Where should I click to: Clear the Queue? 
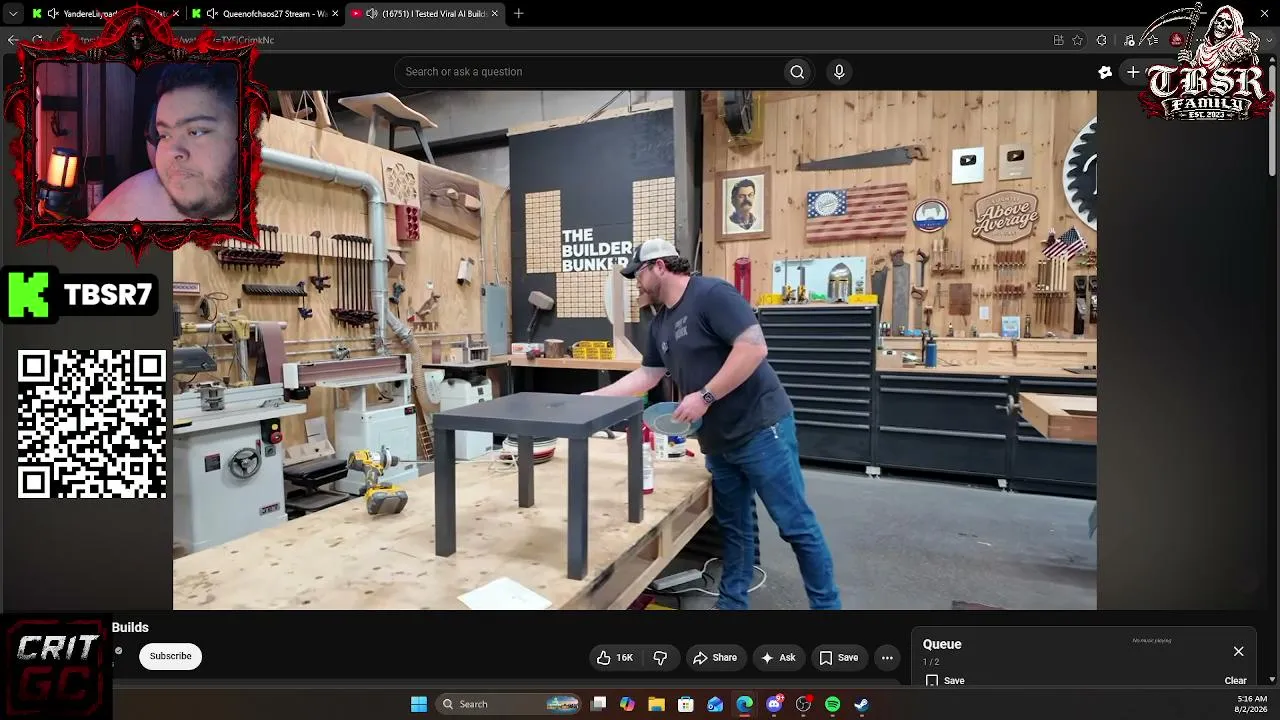pos(1236,681)
